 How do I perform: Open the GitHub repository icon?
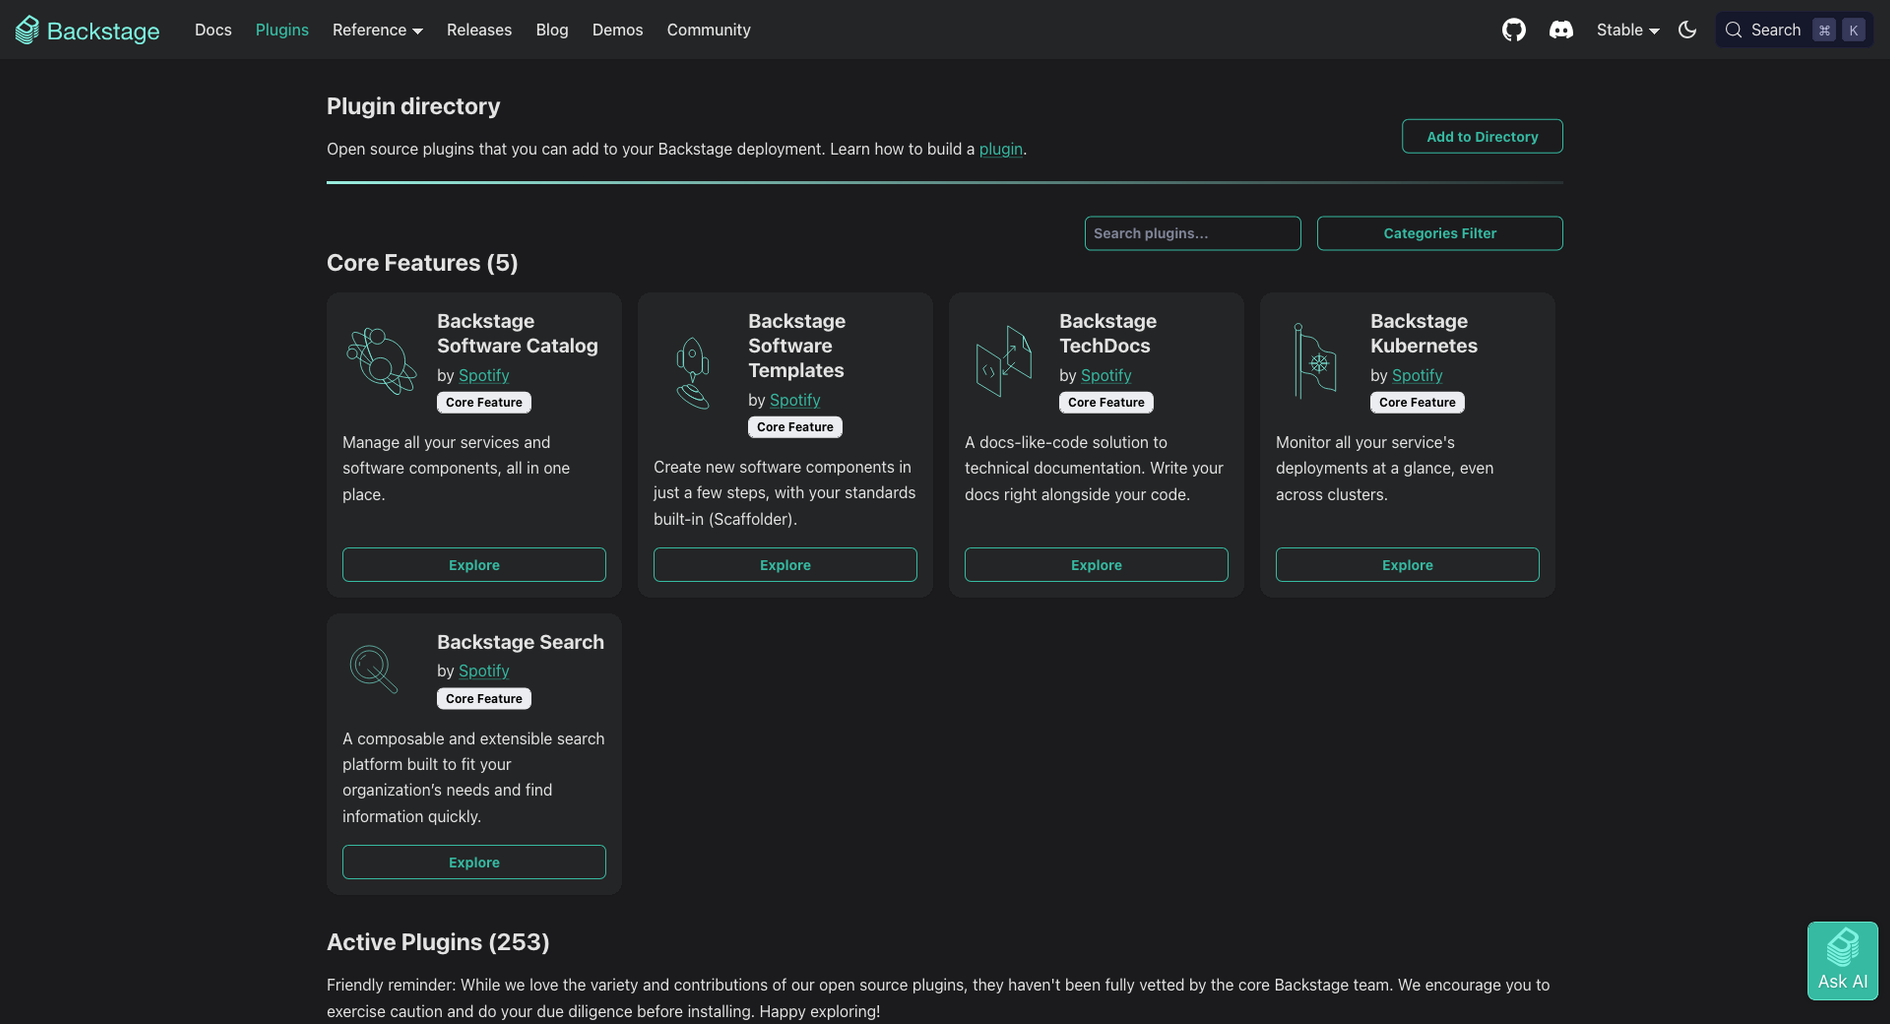(x=1514, y=30)
